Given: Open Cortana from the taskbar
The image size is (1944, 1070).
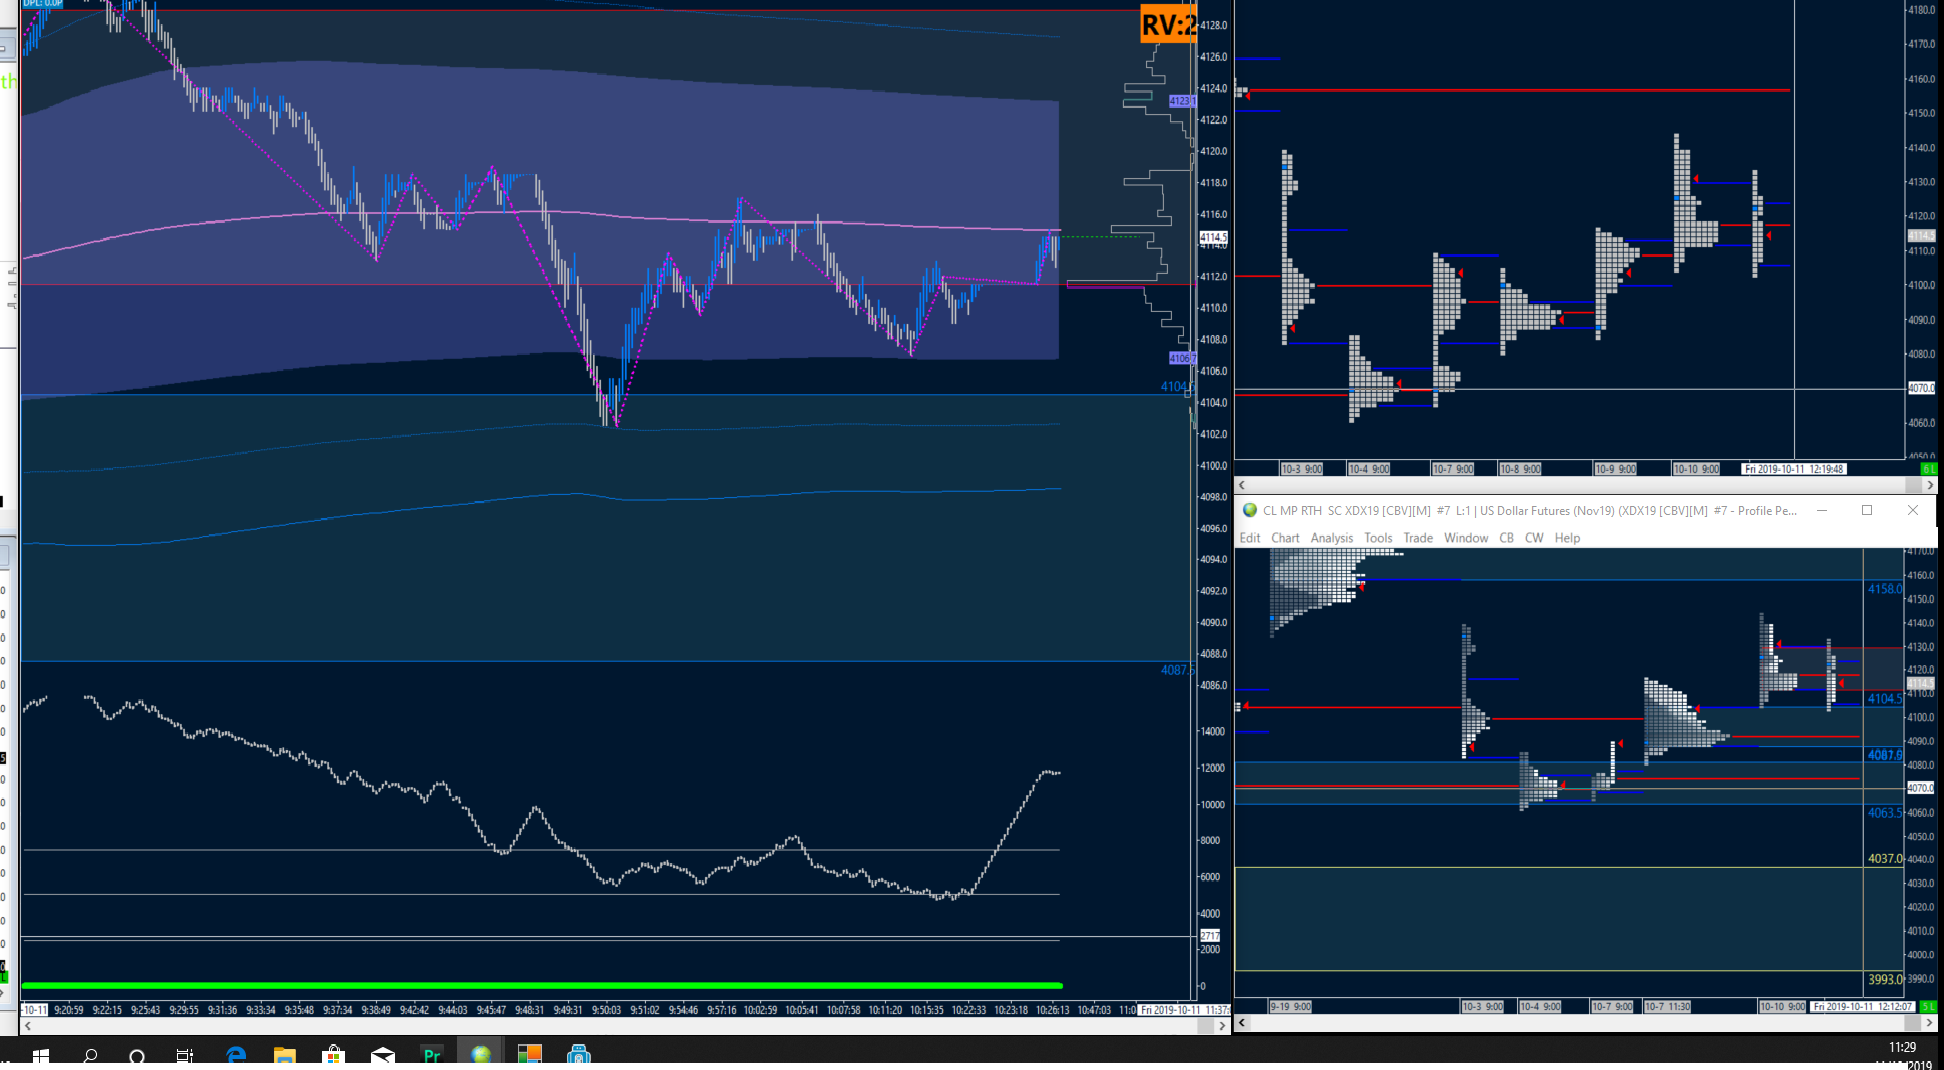Looking at the screenshot, I should click(137, 1056).
